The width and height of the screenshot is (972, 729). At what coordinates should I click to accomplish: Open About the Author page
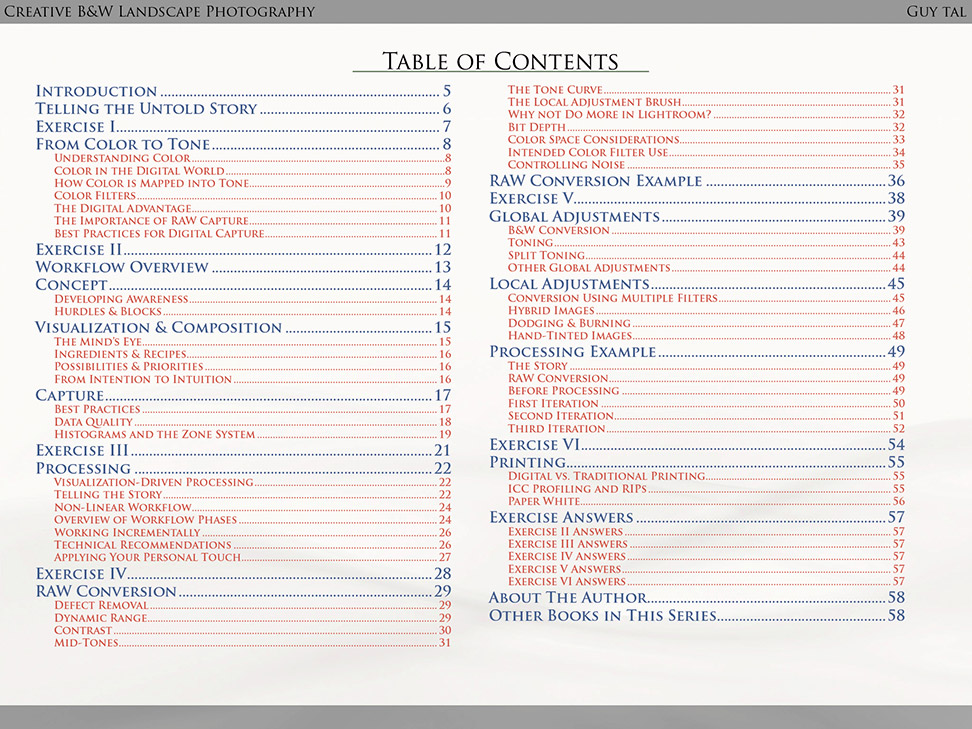pyautogui.click(x=697, y=597)
